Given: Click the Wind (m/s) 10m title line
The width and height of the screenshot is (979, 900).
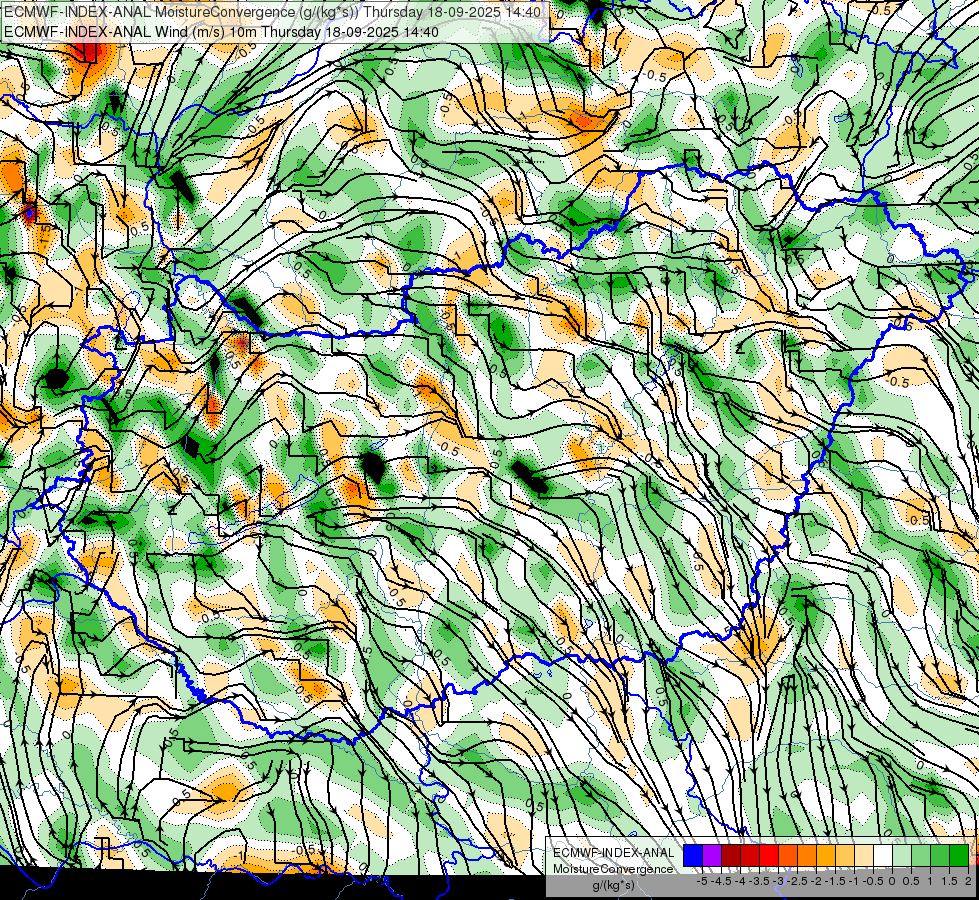Looking at the screenshot, I should coord(221,32).
